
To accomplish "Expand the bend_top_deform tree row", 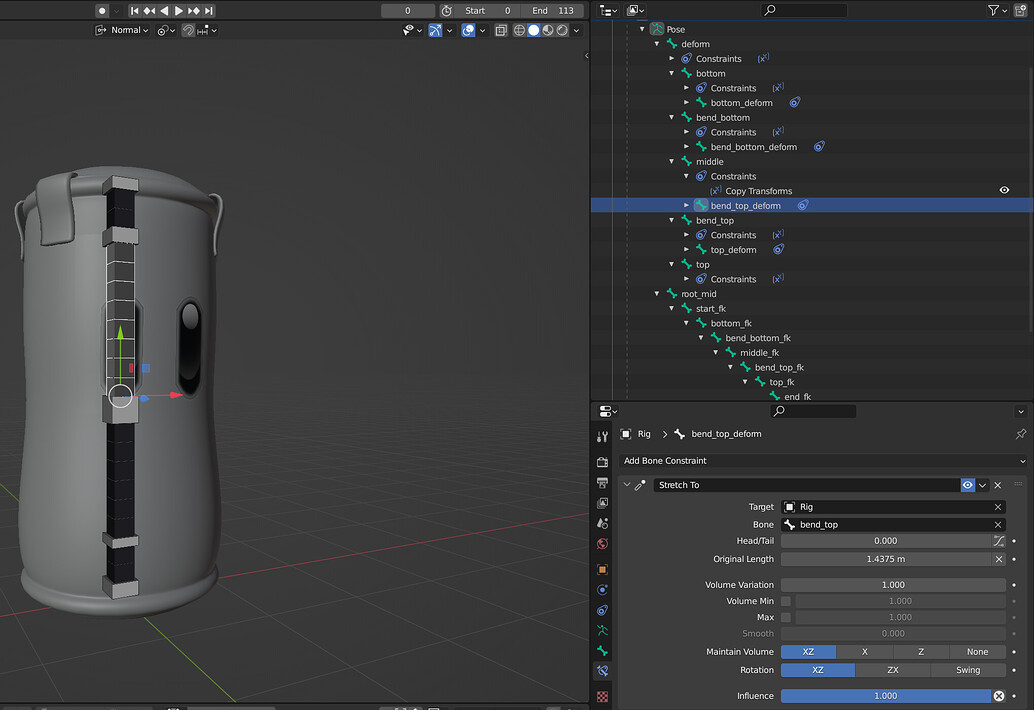I will tap(686, 206).
